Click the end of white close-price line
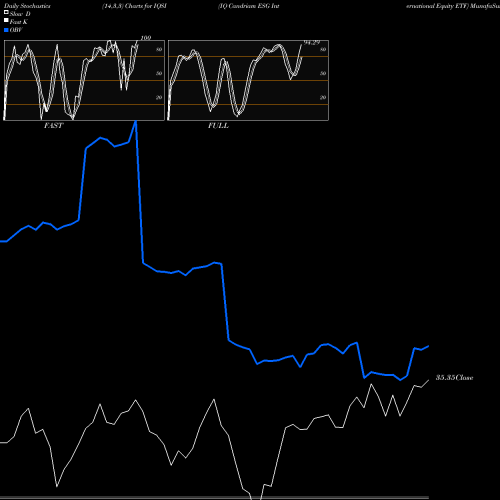Viewport: 500px width, 500px height. pyautogui.click(x=428, y=380)
